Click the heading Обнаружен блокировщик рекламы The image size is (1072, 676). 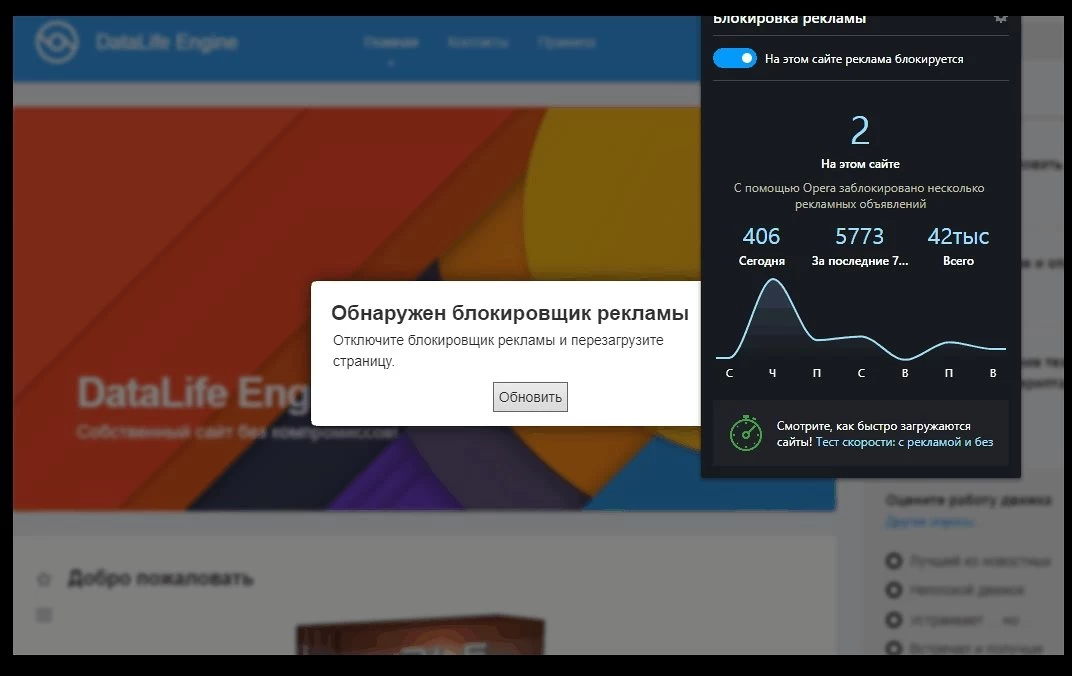point(509,313)
